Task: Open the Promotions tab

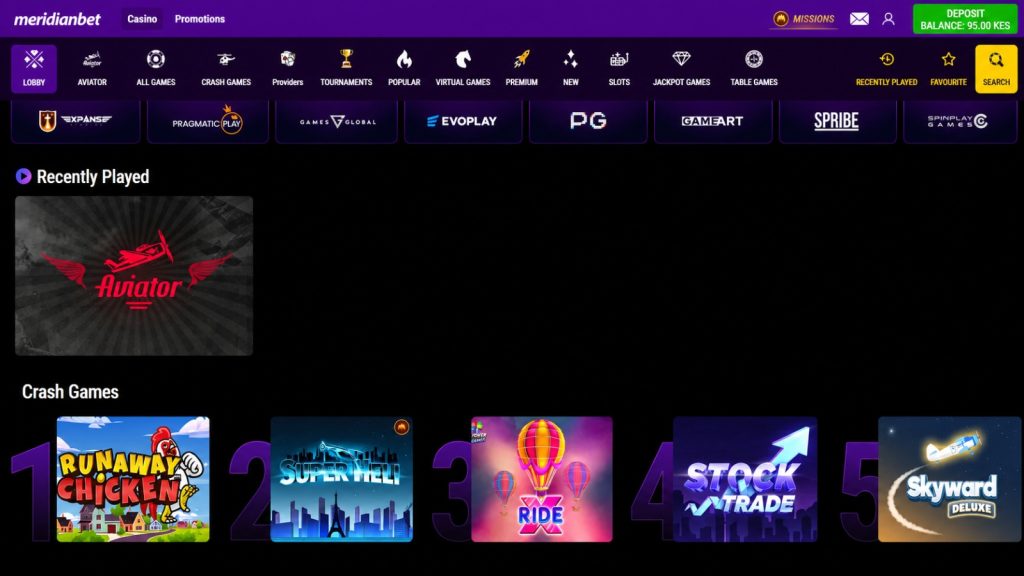Action: click(x=200, y=19)
